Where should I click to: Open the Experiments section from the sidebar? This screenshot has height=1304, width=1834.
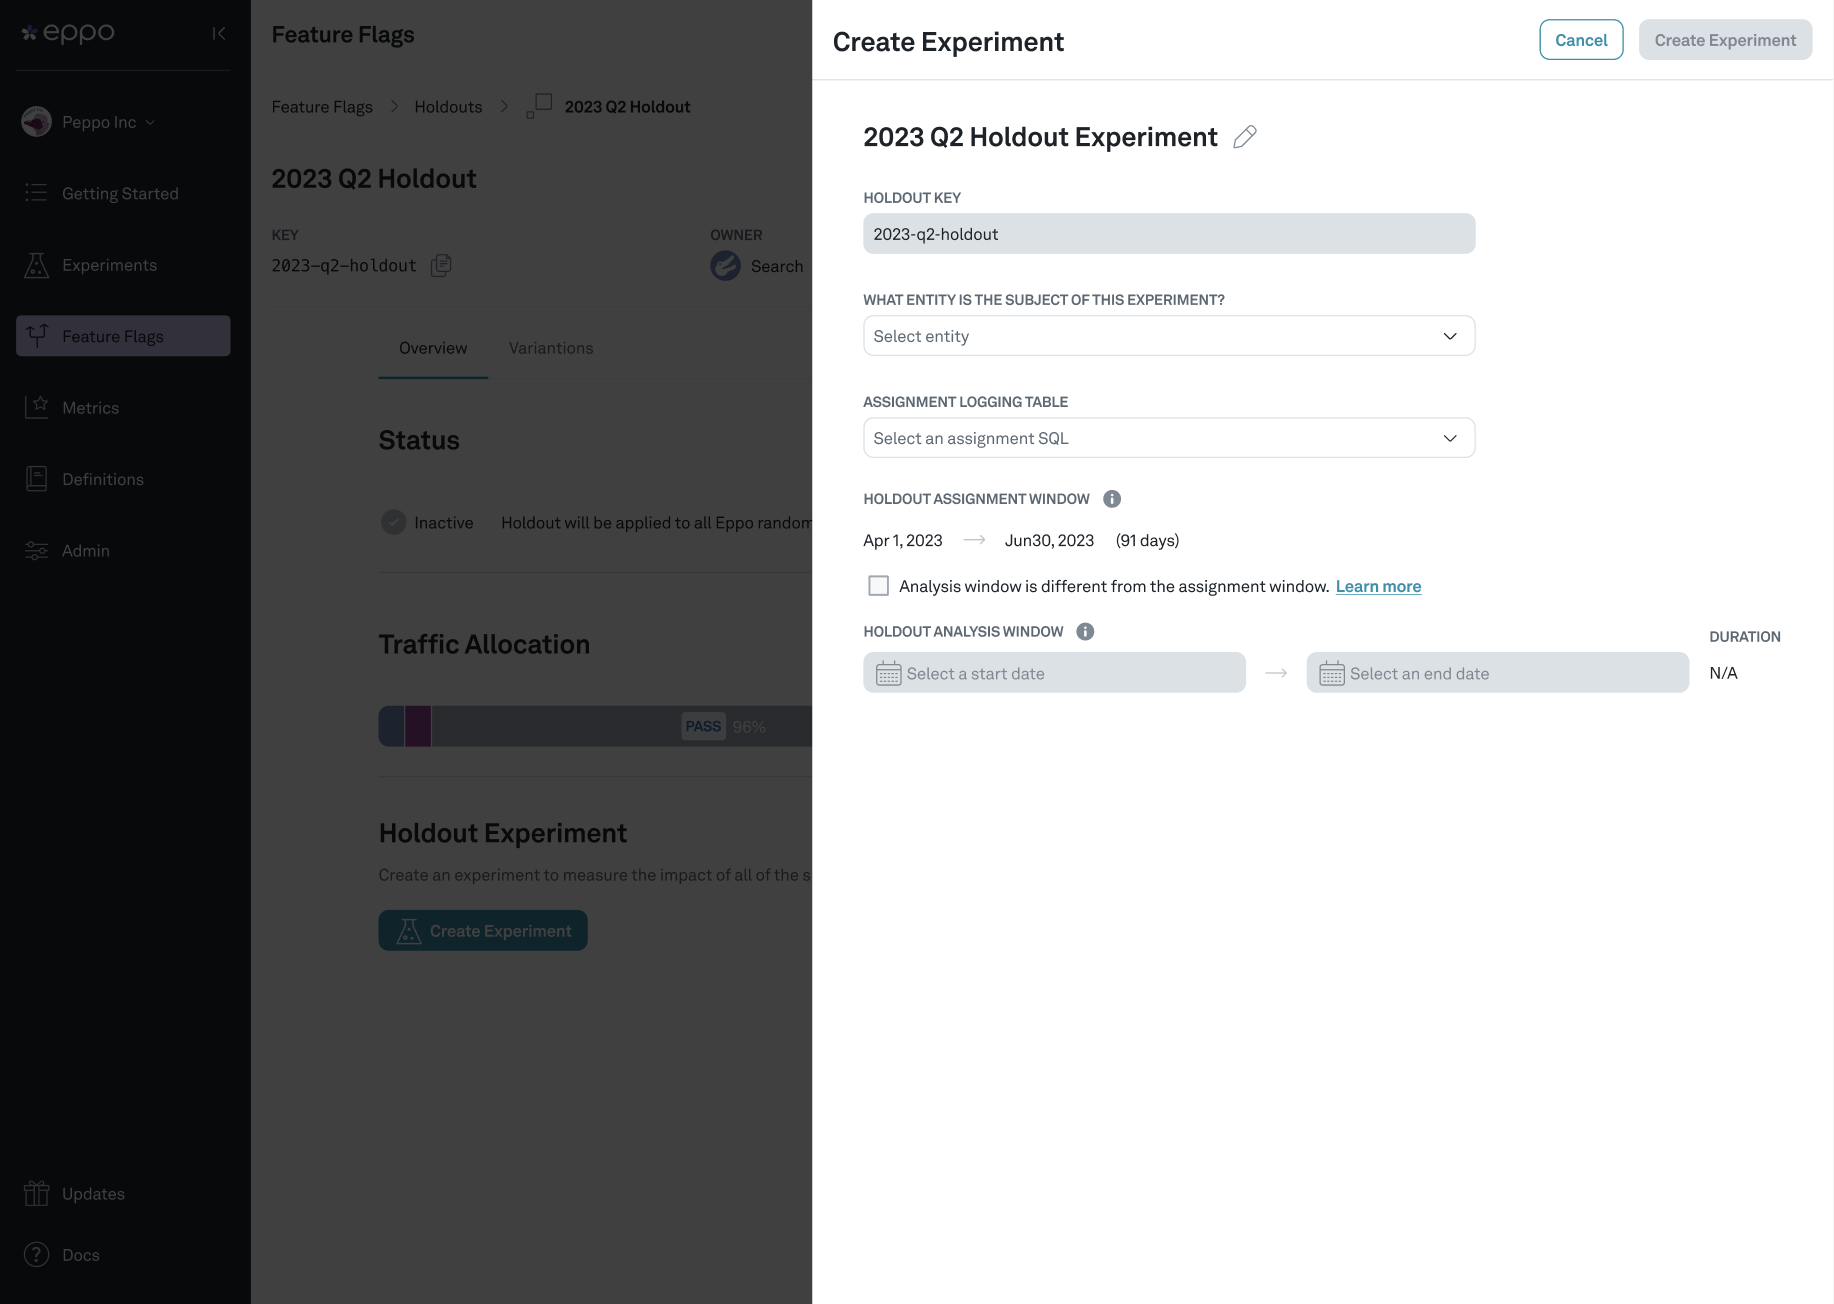click(109, 264)
